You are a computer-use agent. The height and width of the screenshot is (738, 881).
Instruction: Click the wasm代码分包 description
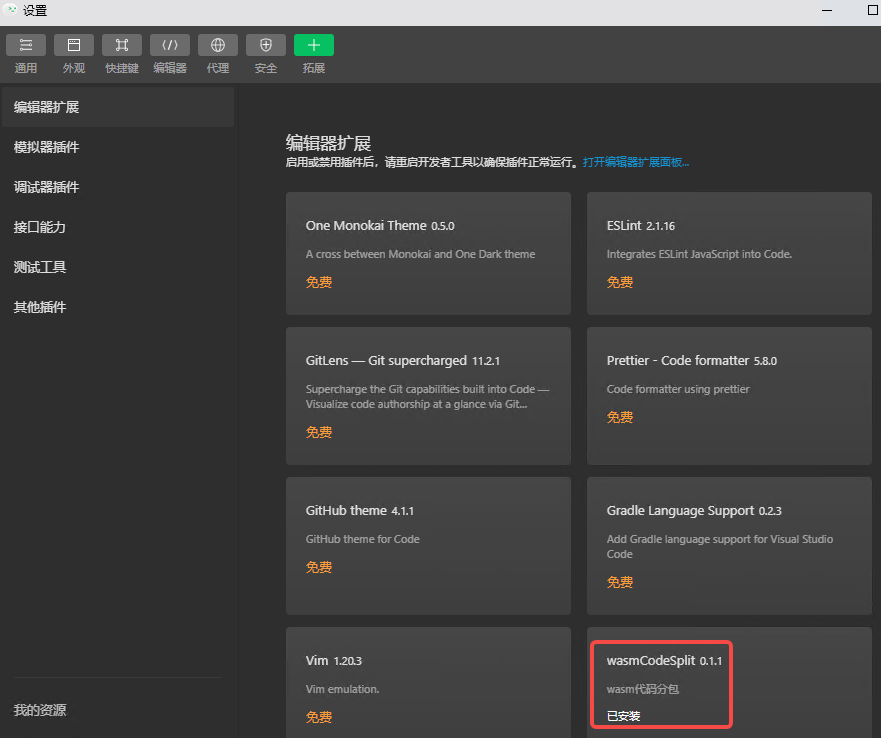coord(643,689)
